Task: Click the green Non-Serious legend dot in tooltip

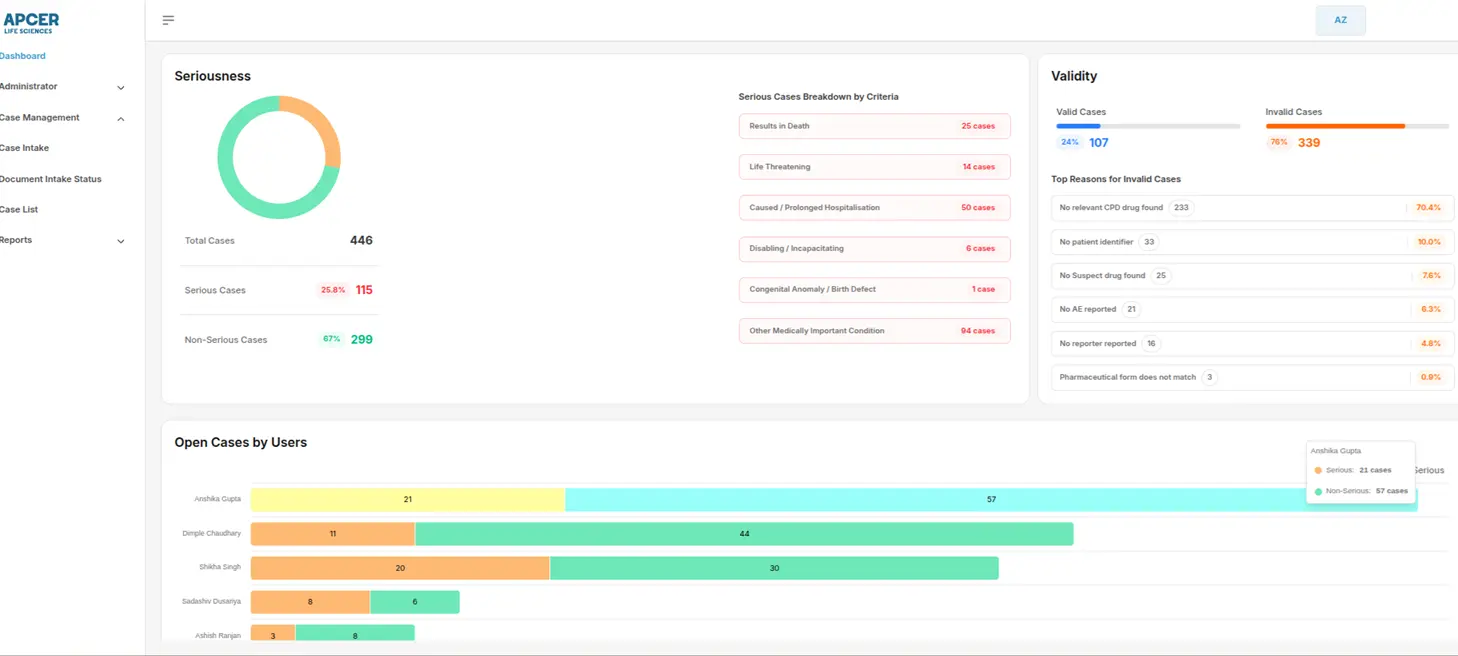Action: [1318, 490]
